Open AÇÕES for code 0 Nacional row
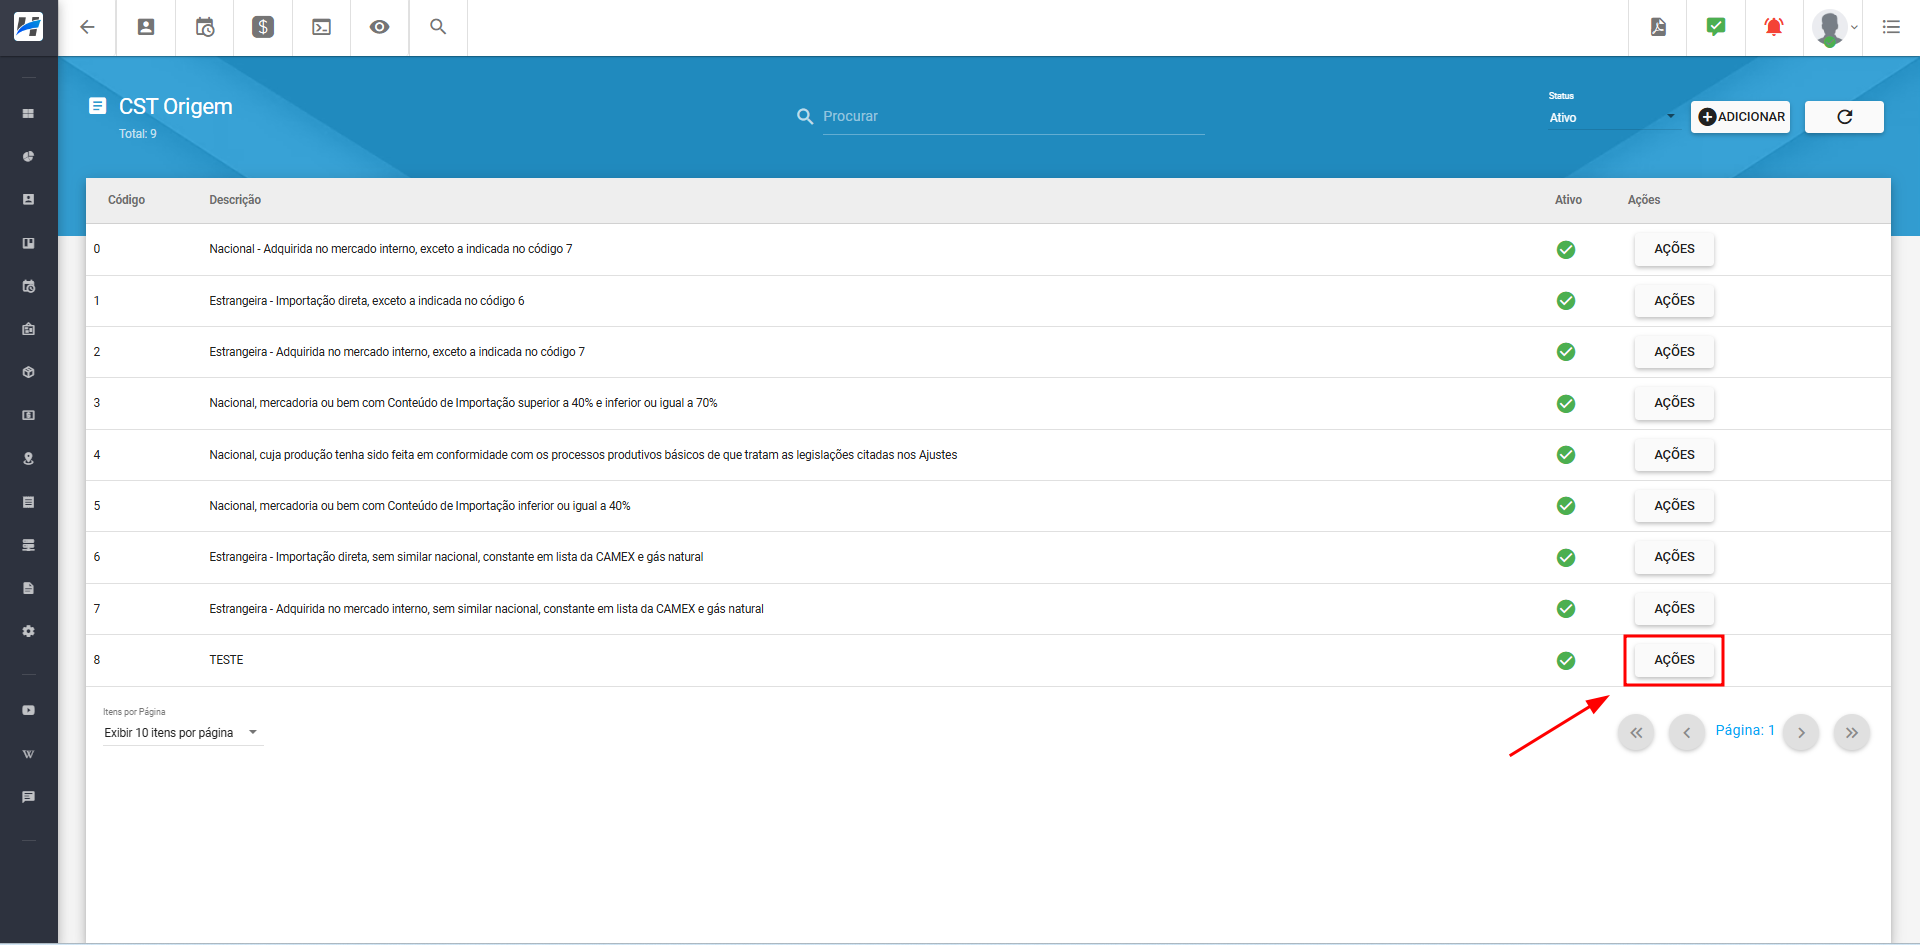The height and width of the screenshot is (945, 1920). pyautogui.click(x=1674, y=249)
